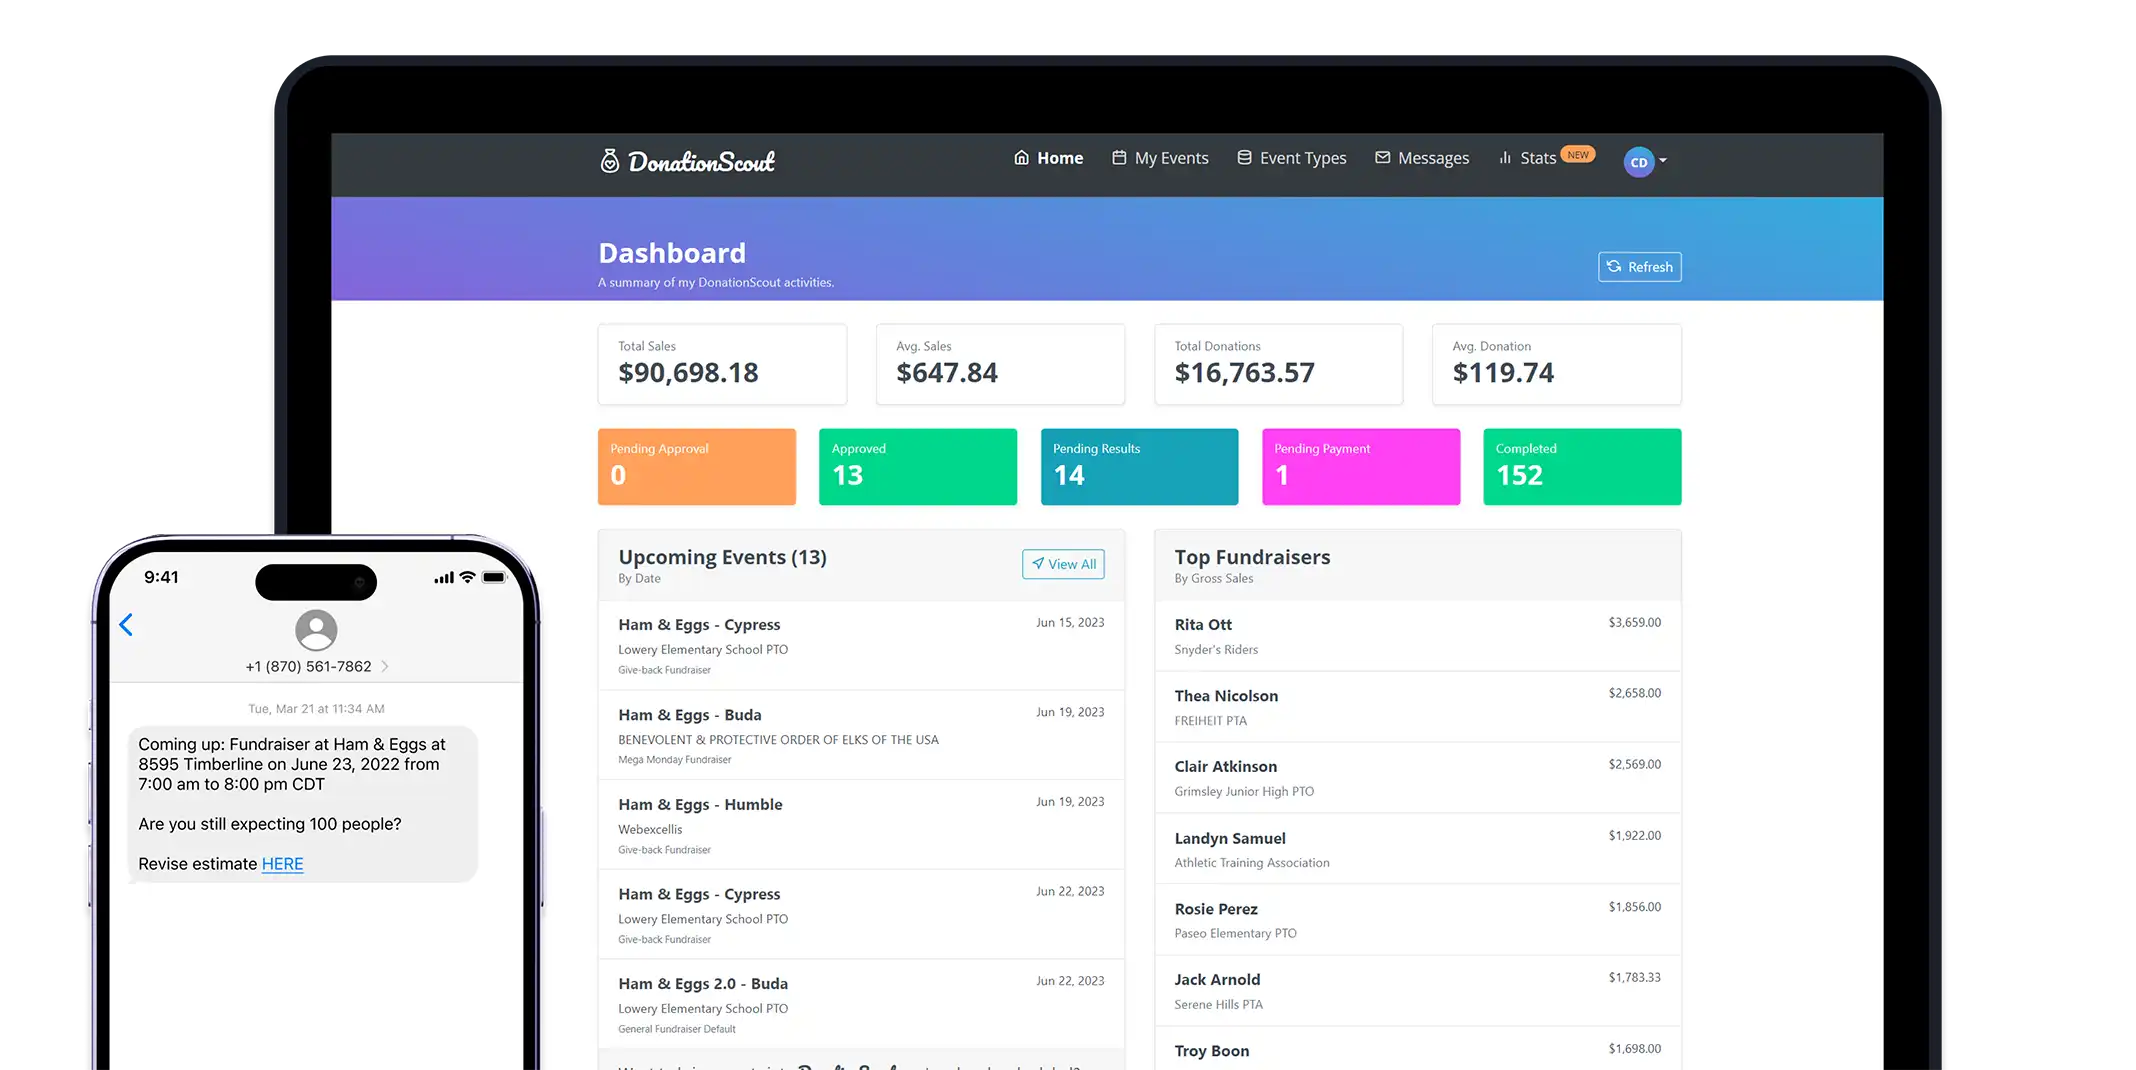
Task: Open the Ham & Eggs 2.0 - Buda event
Action: (861, 1004)
